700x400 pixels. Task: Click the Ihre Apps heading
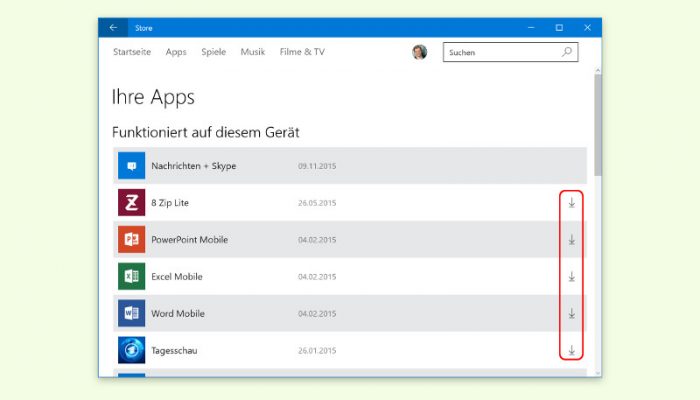(x=153, y=97)
